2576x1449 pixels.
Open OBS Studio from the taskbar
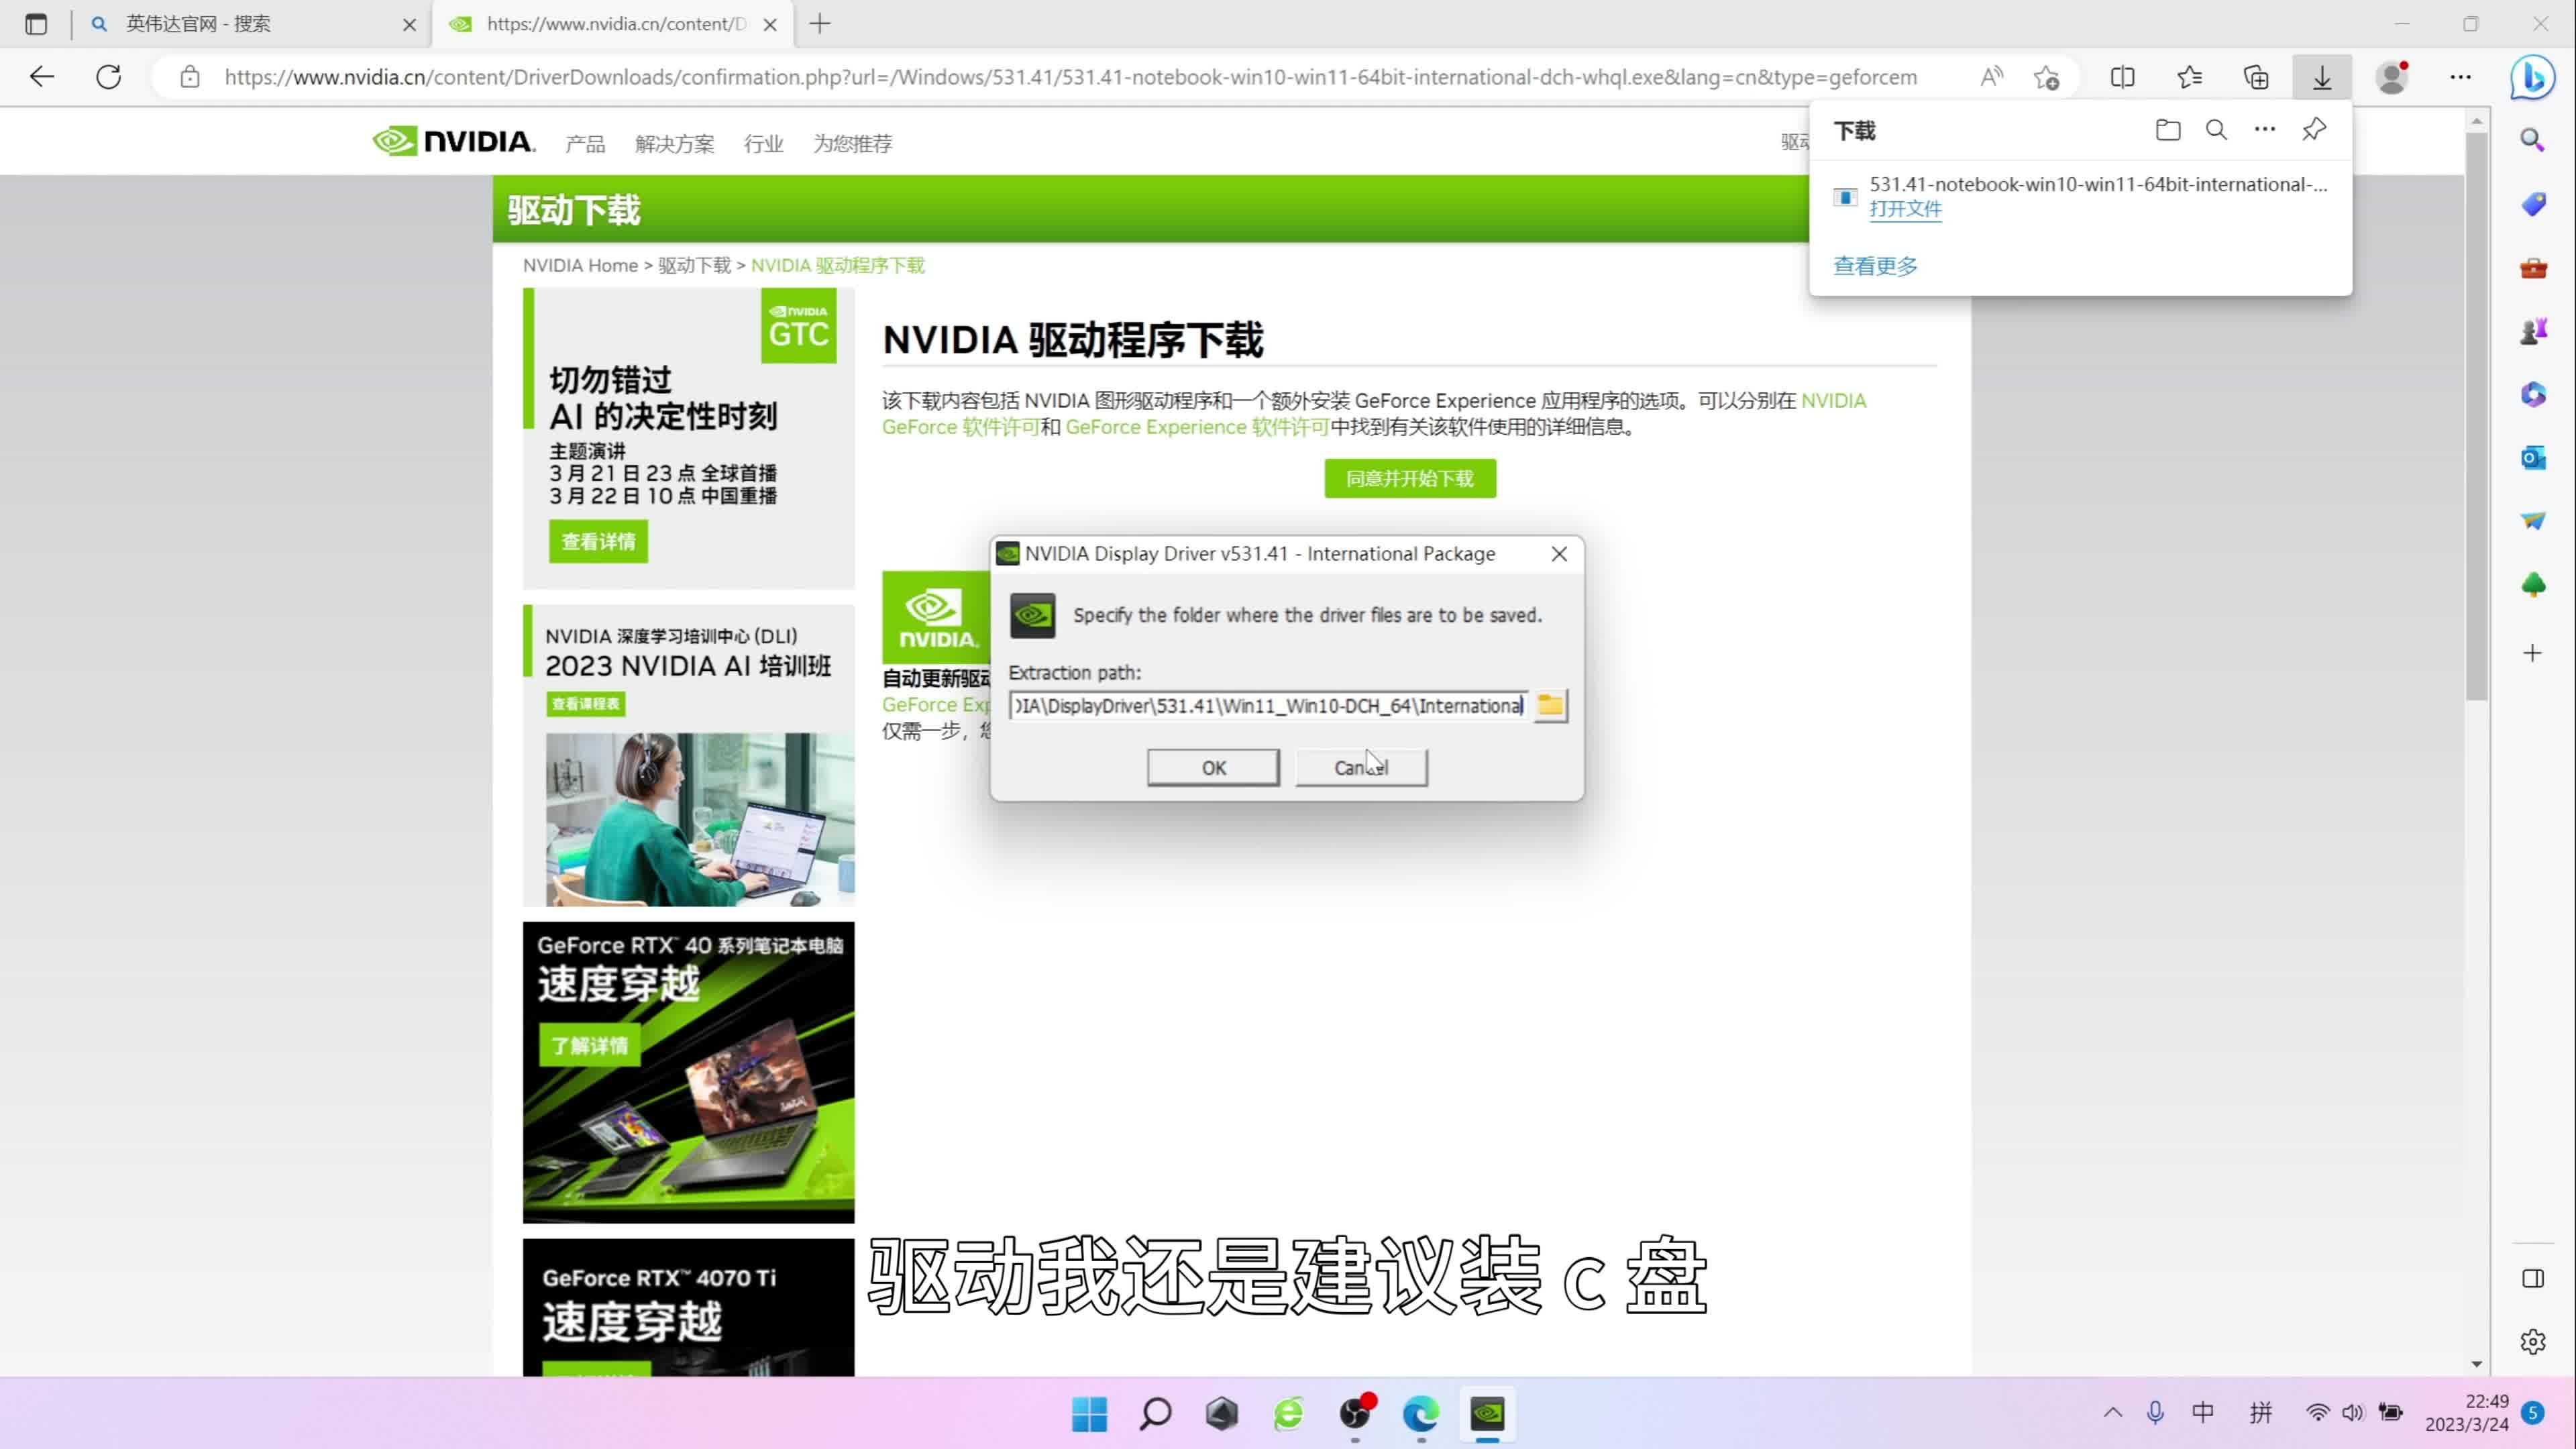(x=1355, y=1414)
